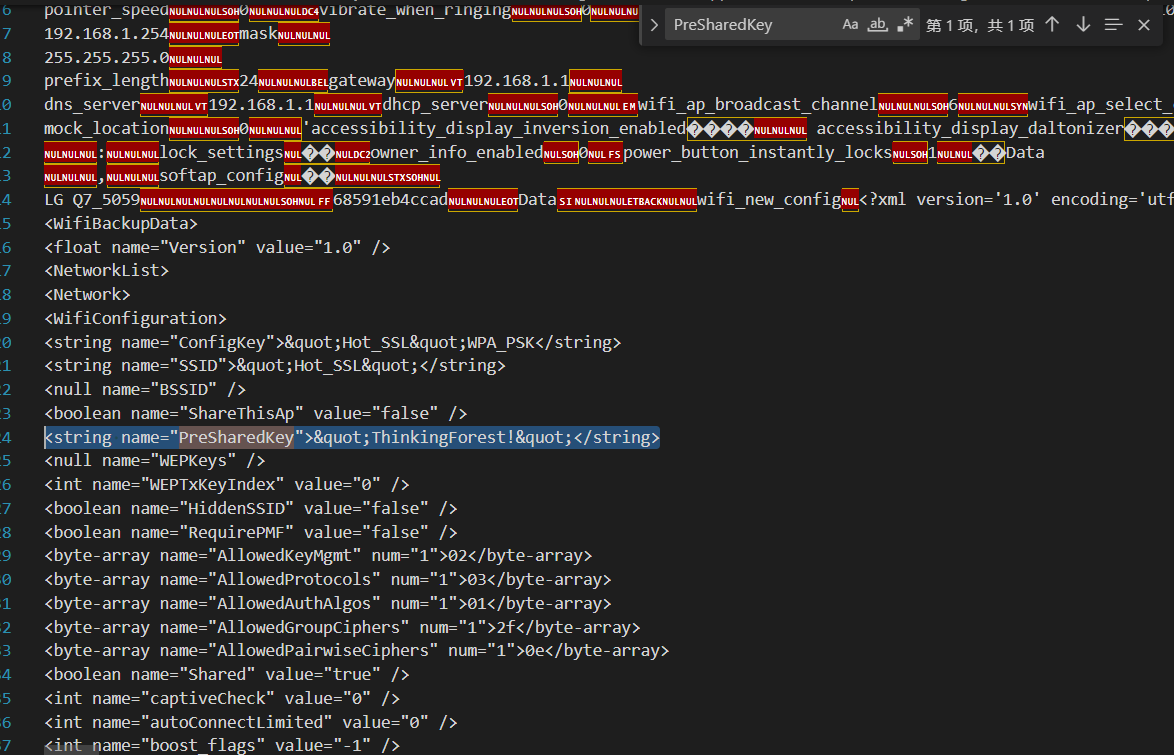The image size is (1174, 755).
Task: Close the find widget
Action: (1143, 25)
